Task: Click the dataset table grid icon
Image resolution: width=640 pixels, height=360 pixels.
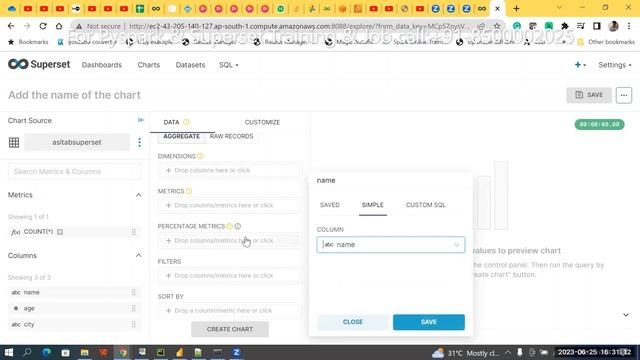Action: (x=14, y=142)
